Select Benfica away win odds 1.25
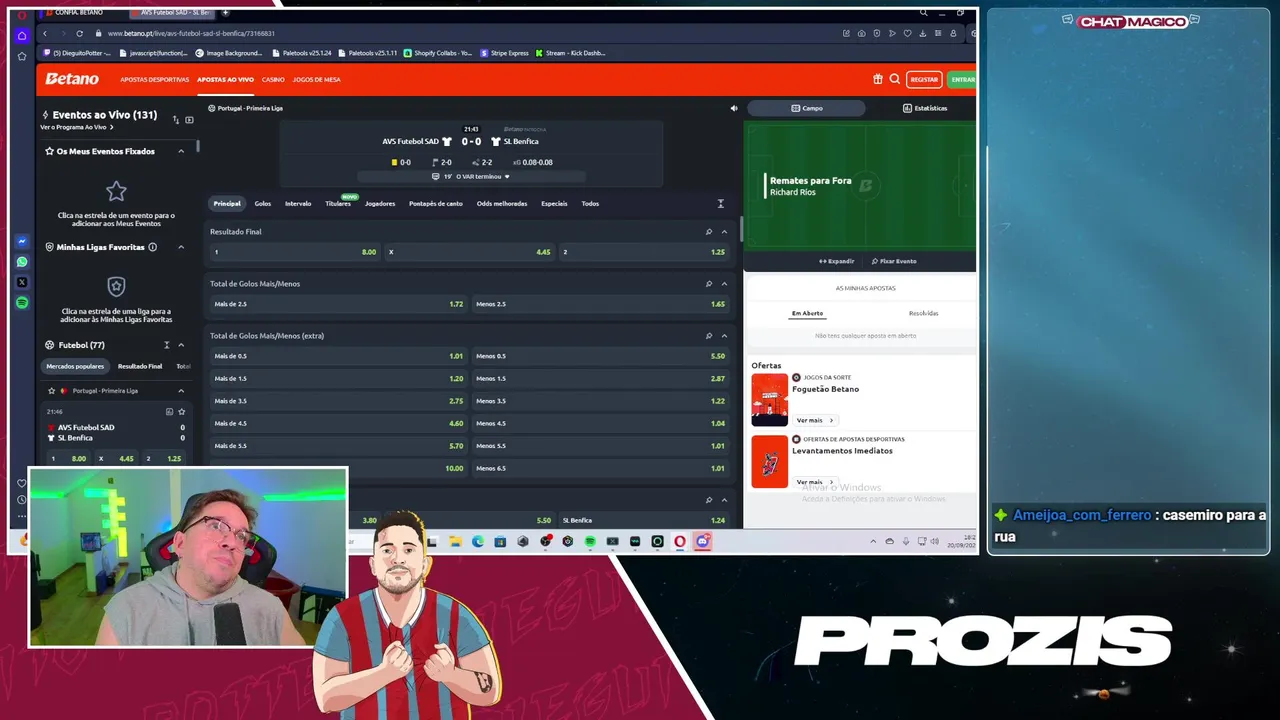The image size is (1280, 720). click(643, 252)
